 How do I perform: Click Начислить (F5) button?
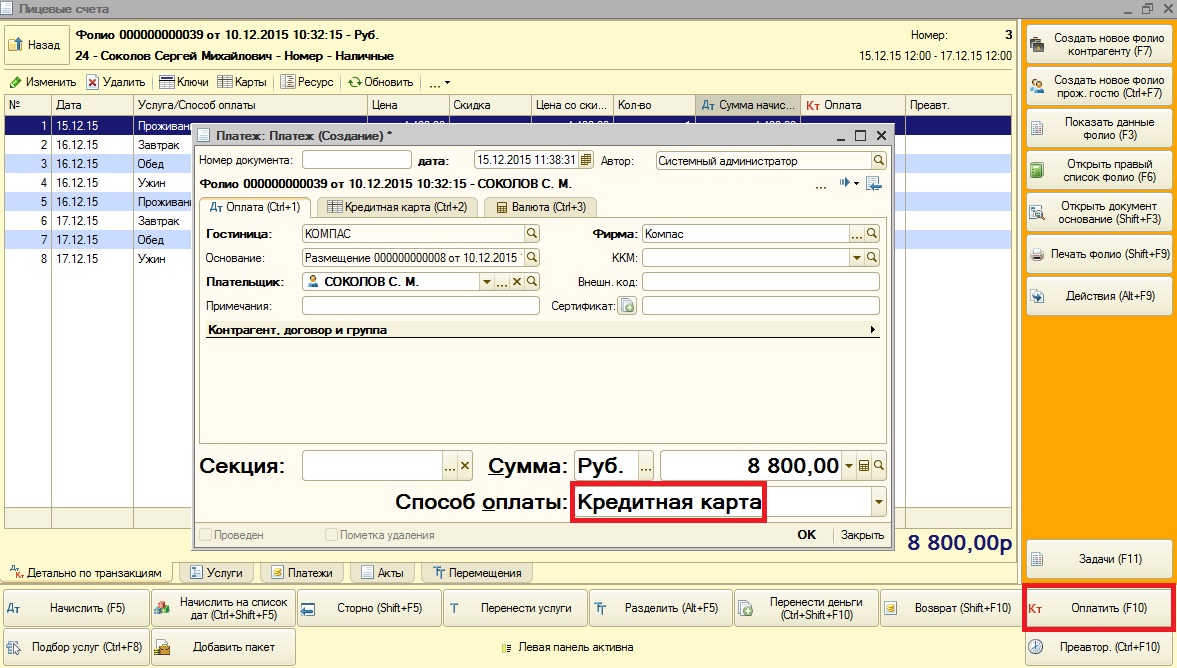[x=77, y=608]
